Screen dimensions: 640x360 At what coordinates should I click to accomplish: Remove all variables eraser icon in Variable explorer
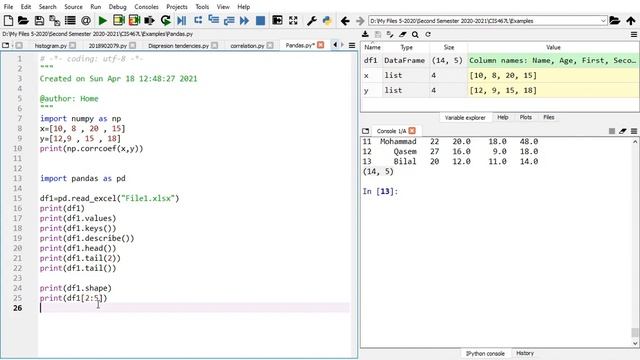(x=402, y=34)
